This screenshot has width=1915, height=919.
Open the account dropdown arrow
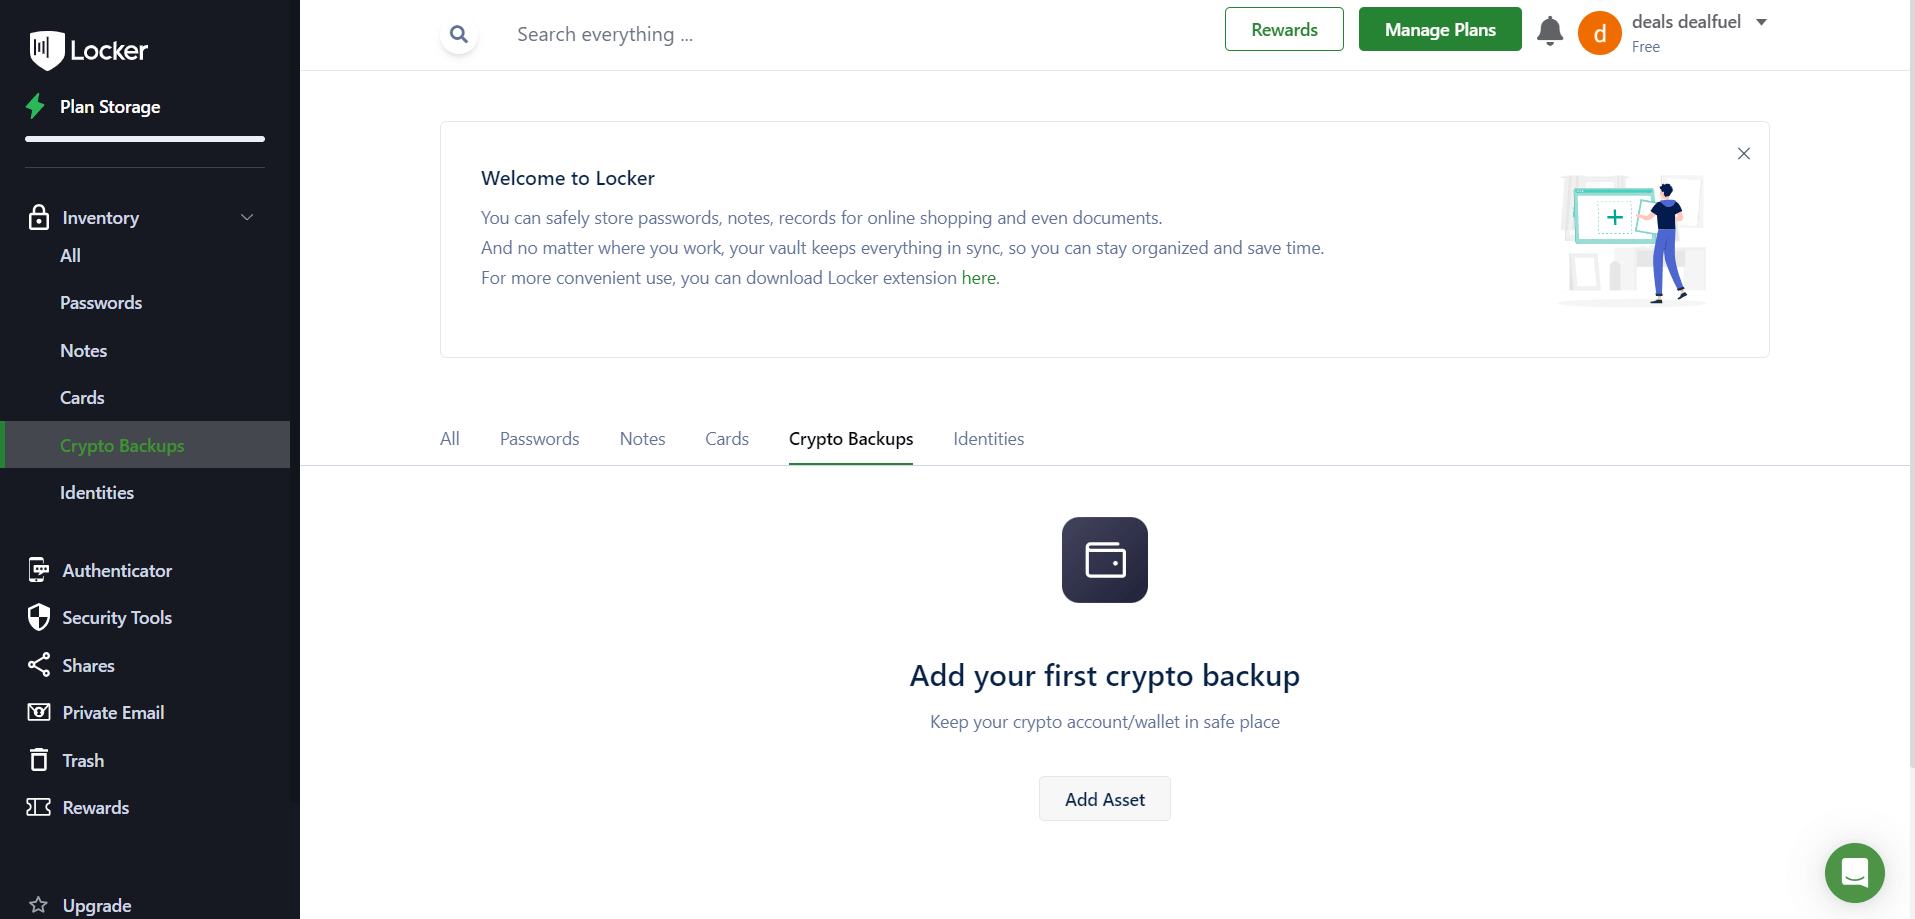click(1762, 22)
